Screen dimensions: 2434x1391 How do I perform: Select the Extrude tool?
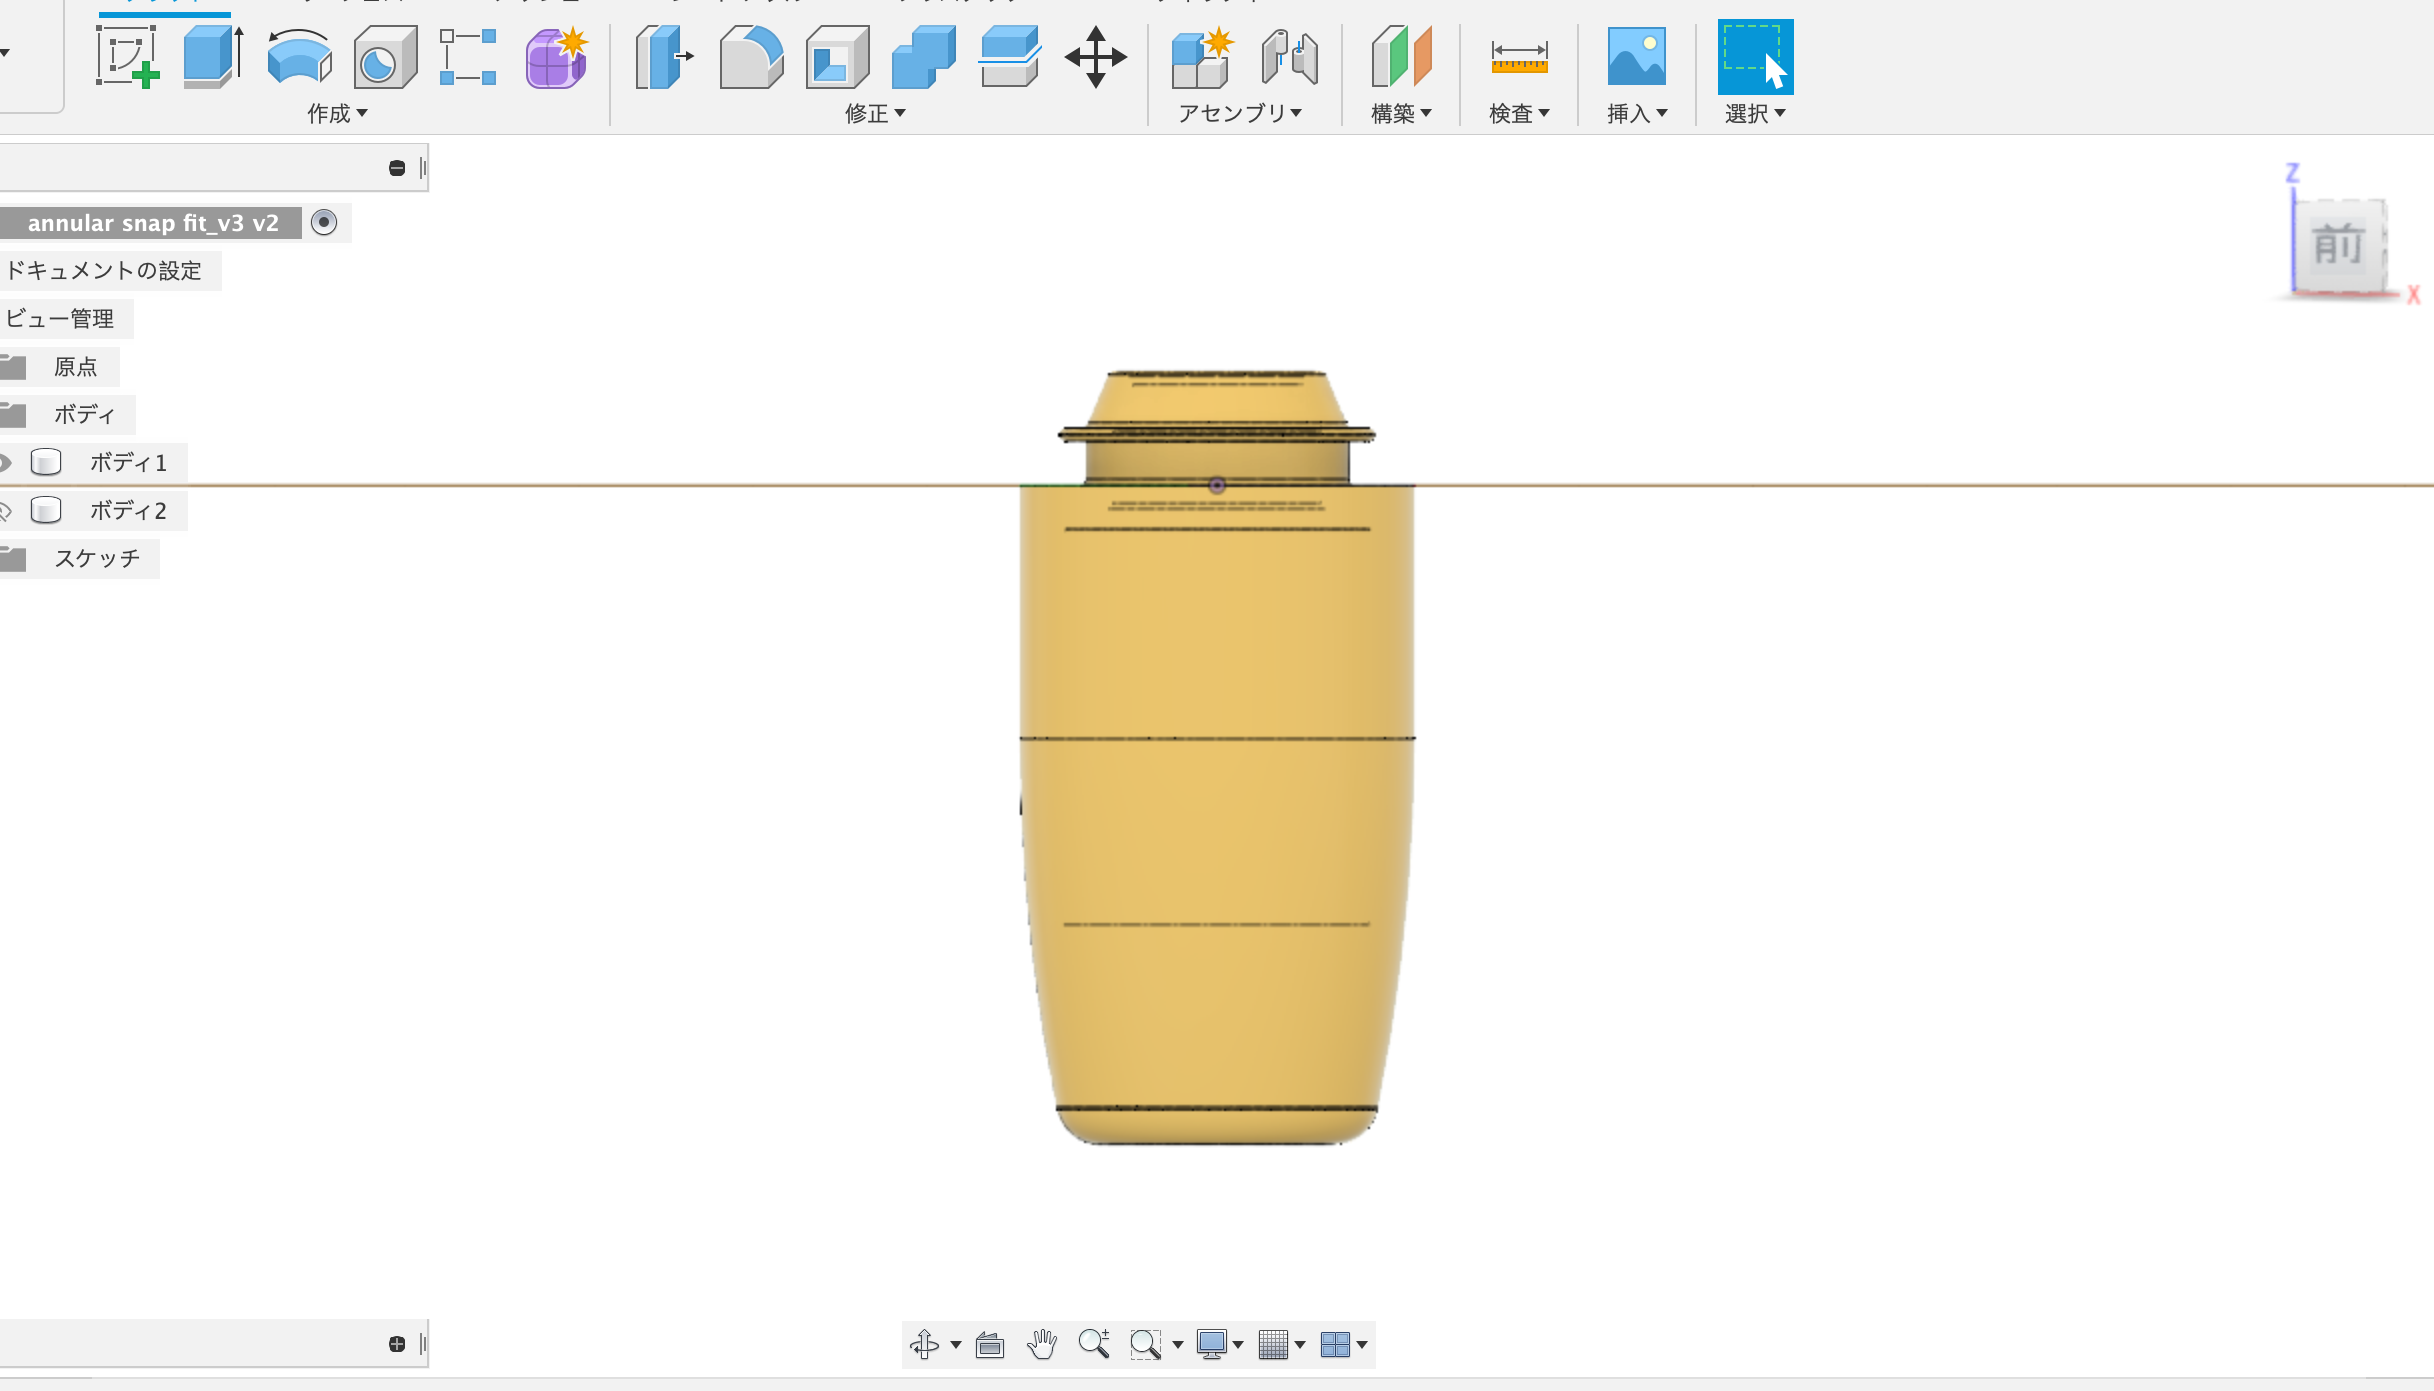[213, 57]
